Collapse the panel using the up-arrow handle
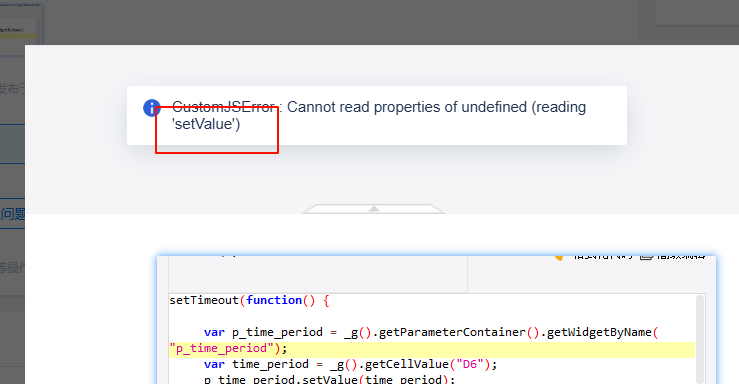 (x=373, y=209)
